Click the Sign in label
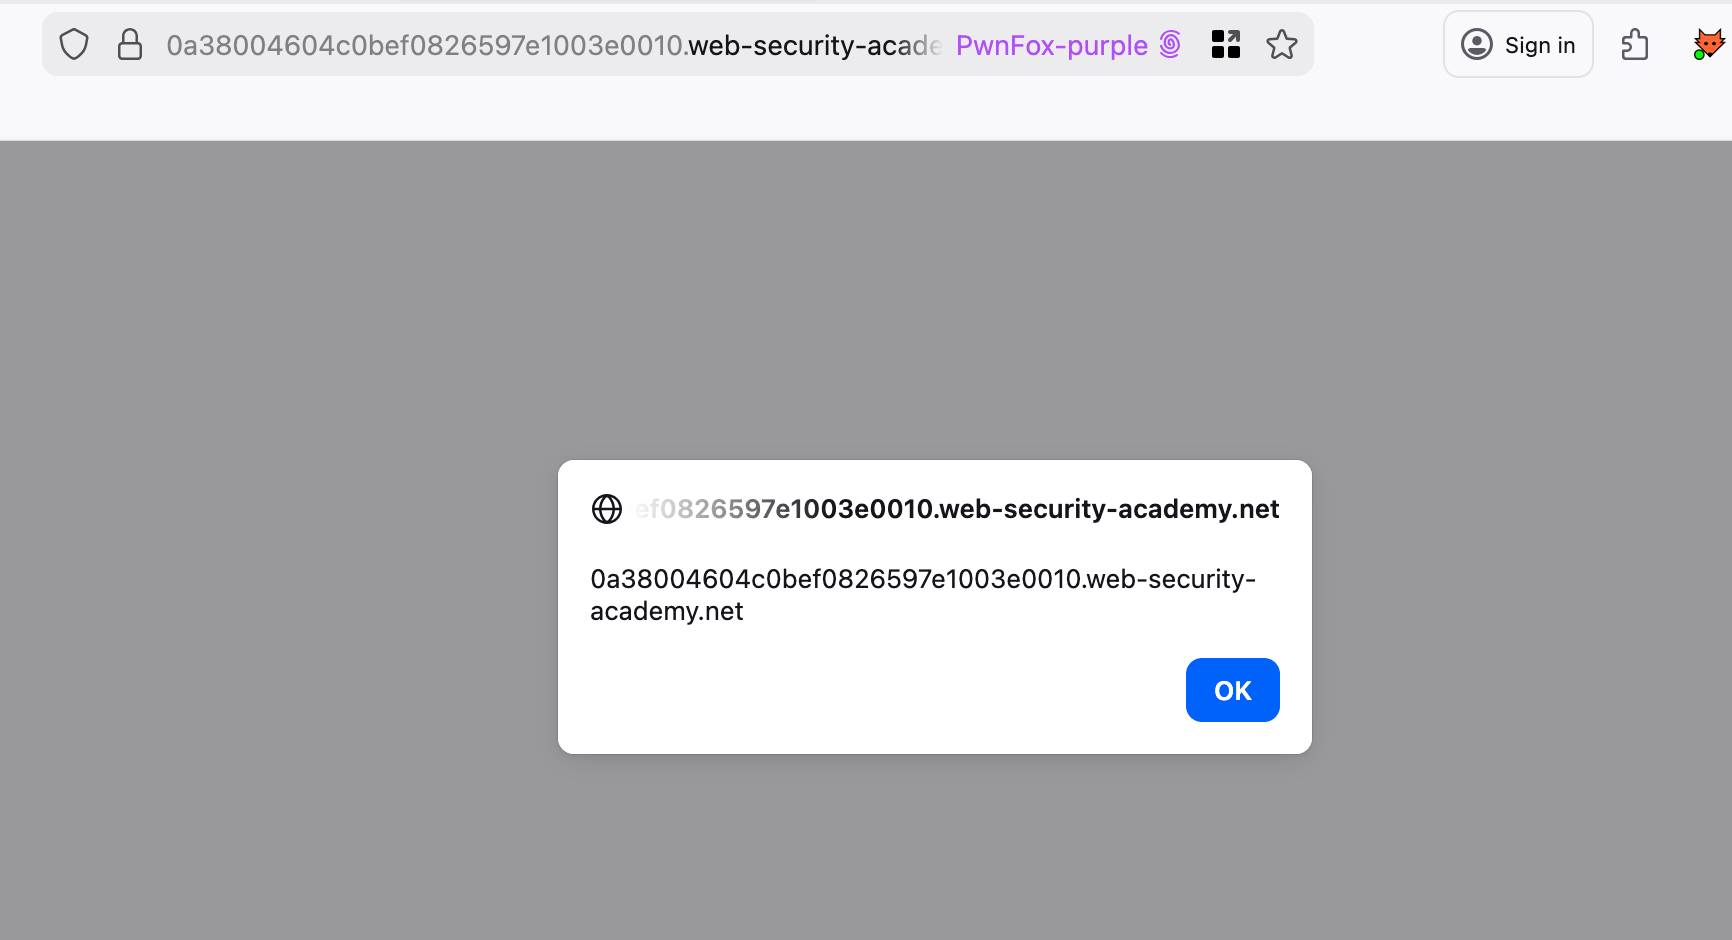The height and width of the screenshot is (940, 1732). (x=1539, y=46)
